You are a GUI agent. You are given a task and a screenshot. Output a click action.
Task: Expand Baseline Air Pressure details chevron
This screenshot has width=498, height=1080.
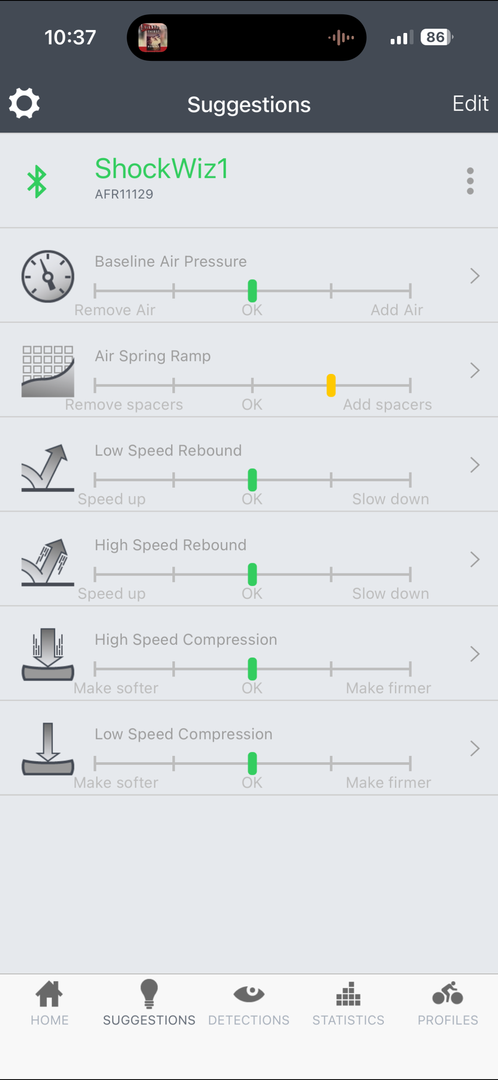point(475,276)
